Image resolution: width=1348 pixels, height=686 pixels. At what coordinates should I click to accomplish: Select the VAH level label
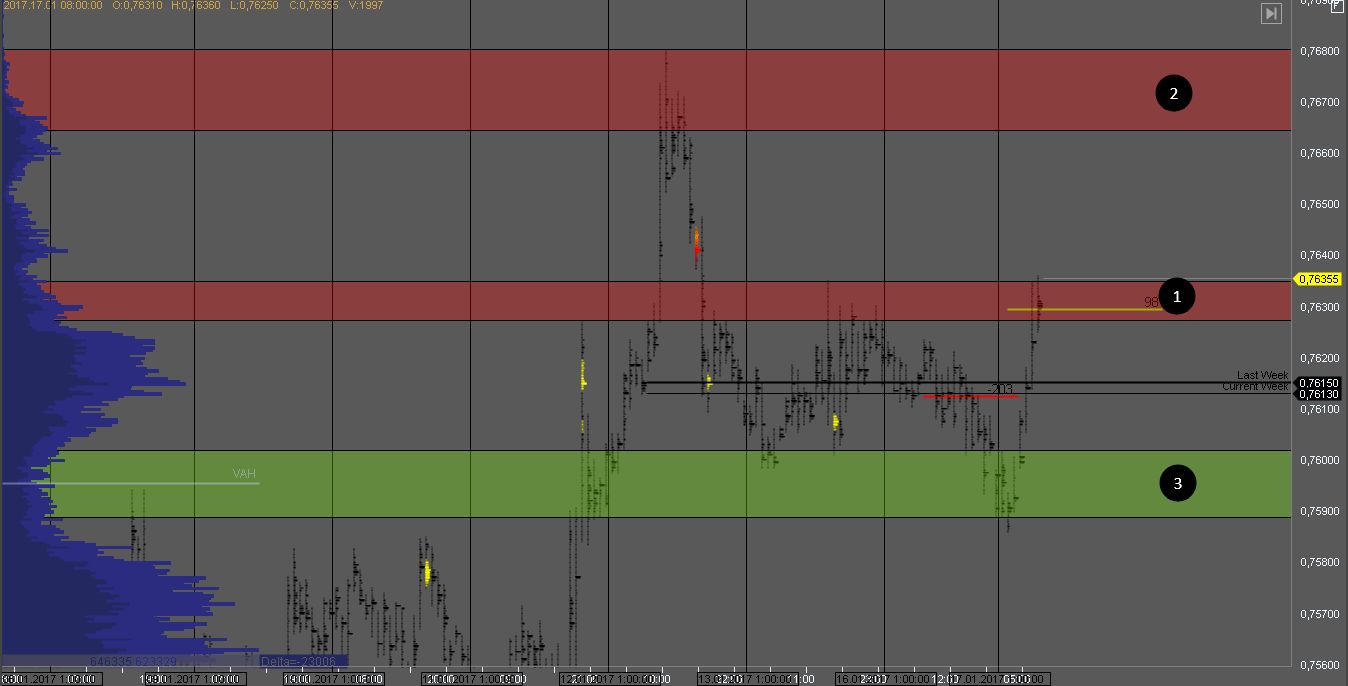(x=245, y=474)
